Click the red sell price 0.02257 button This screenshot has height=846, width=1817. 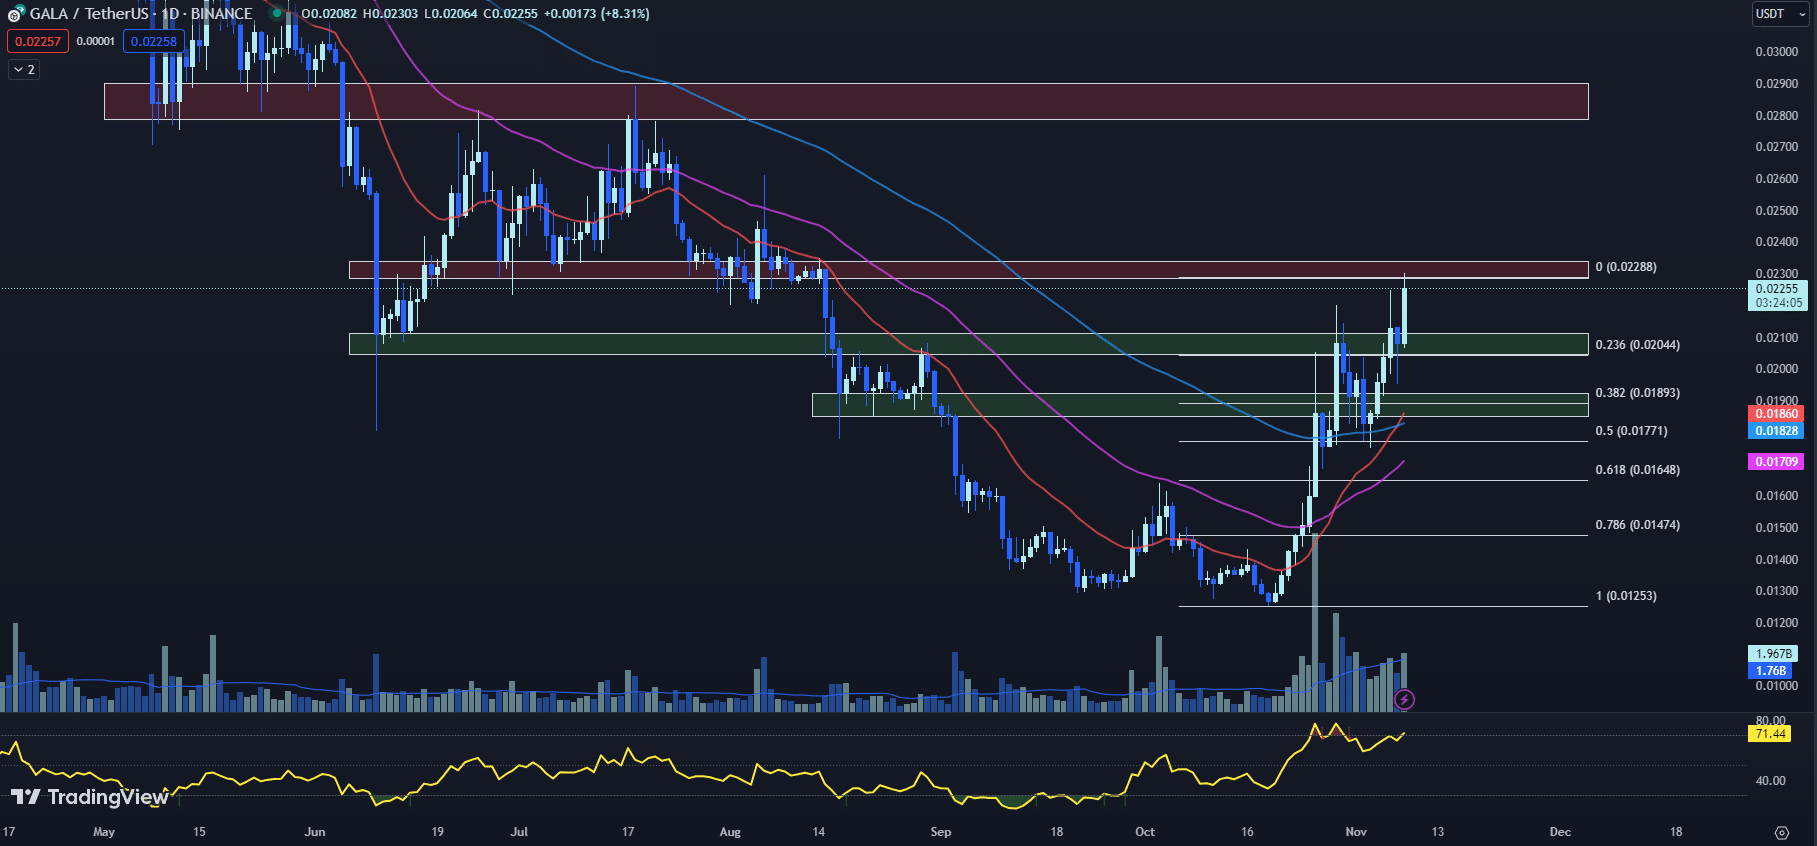pos(38,41)
